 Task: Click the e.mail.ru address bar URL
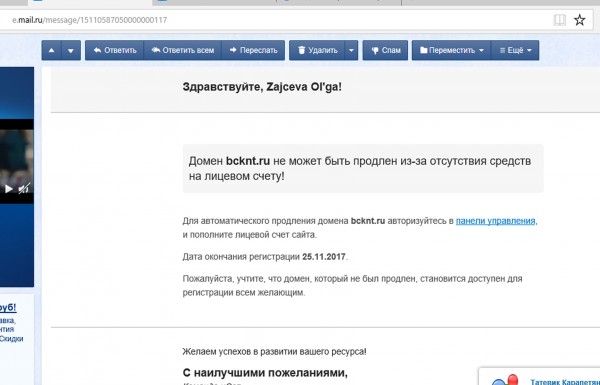tap(90, 20)
